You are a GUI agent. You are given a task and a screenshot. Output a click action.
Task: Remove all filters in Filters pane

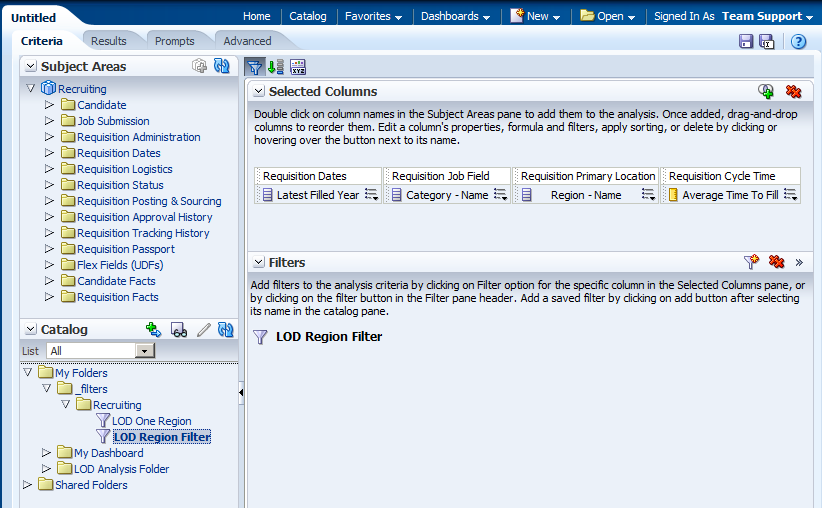click(776, 262)
